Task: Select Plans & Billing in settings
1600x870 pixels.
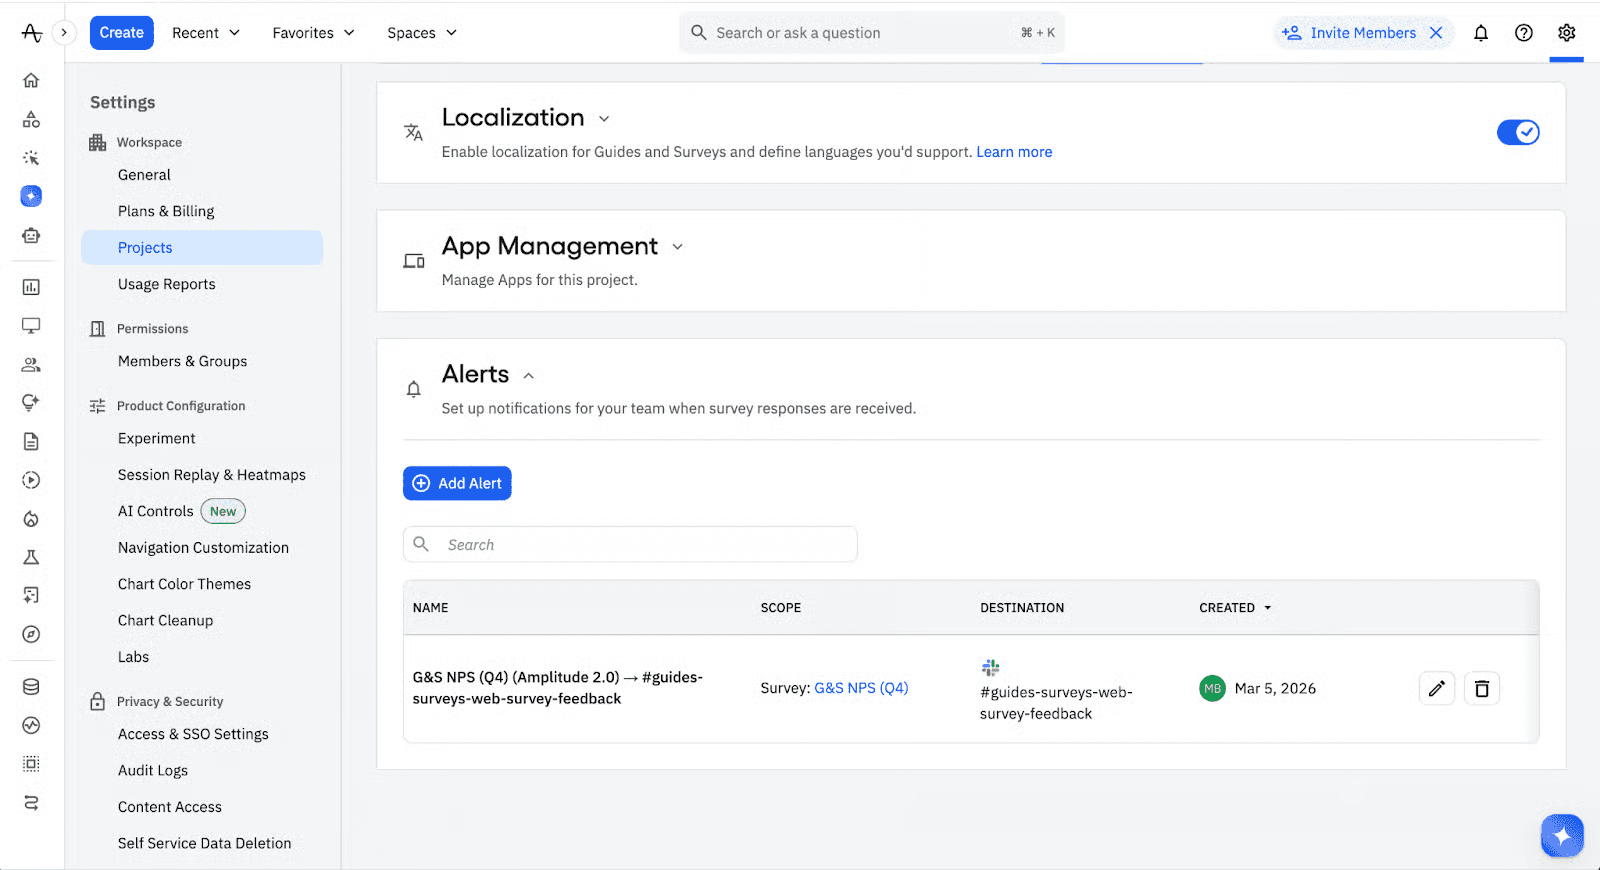Action: click(166, 211)
